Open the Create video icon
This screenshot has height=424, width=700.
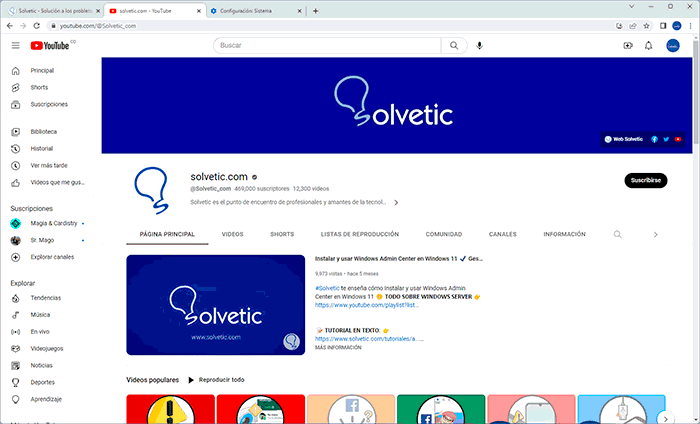(628, 46)
